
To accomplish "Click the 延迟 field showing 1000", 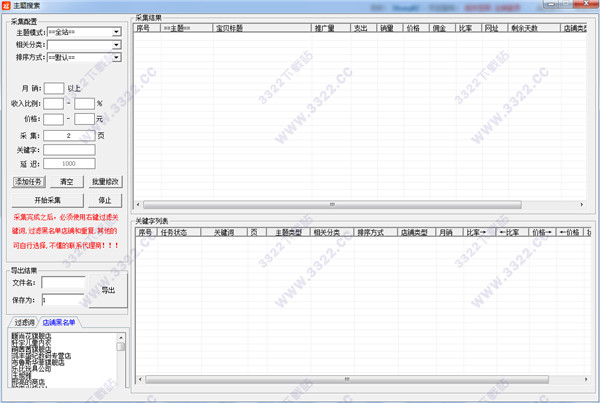I will pos(69,164).
